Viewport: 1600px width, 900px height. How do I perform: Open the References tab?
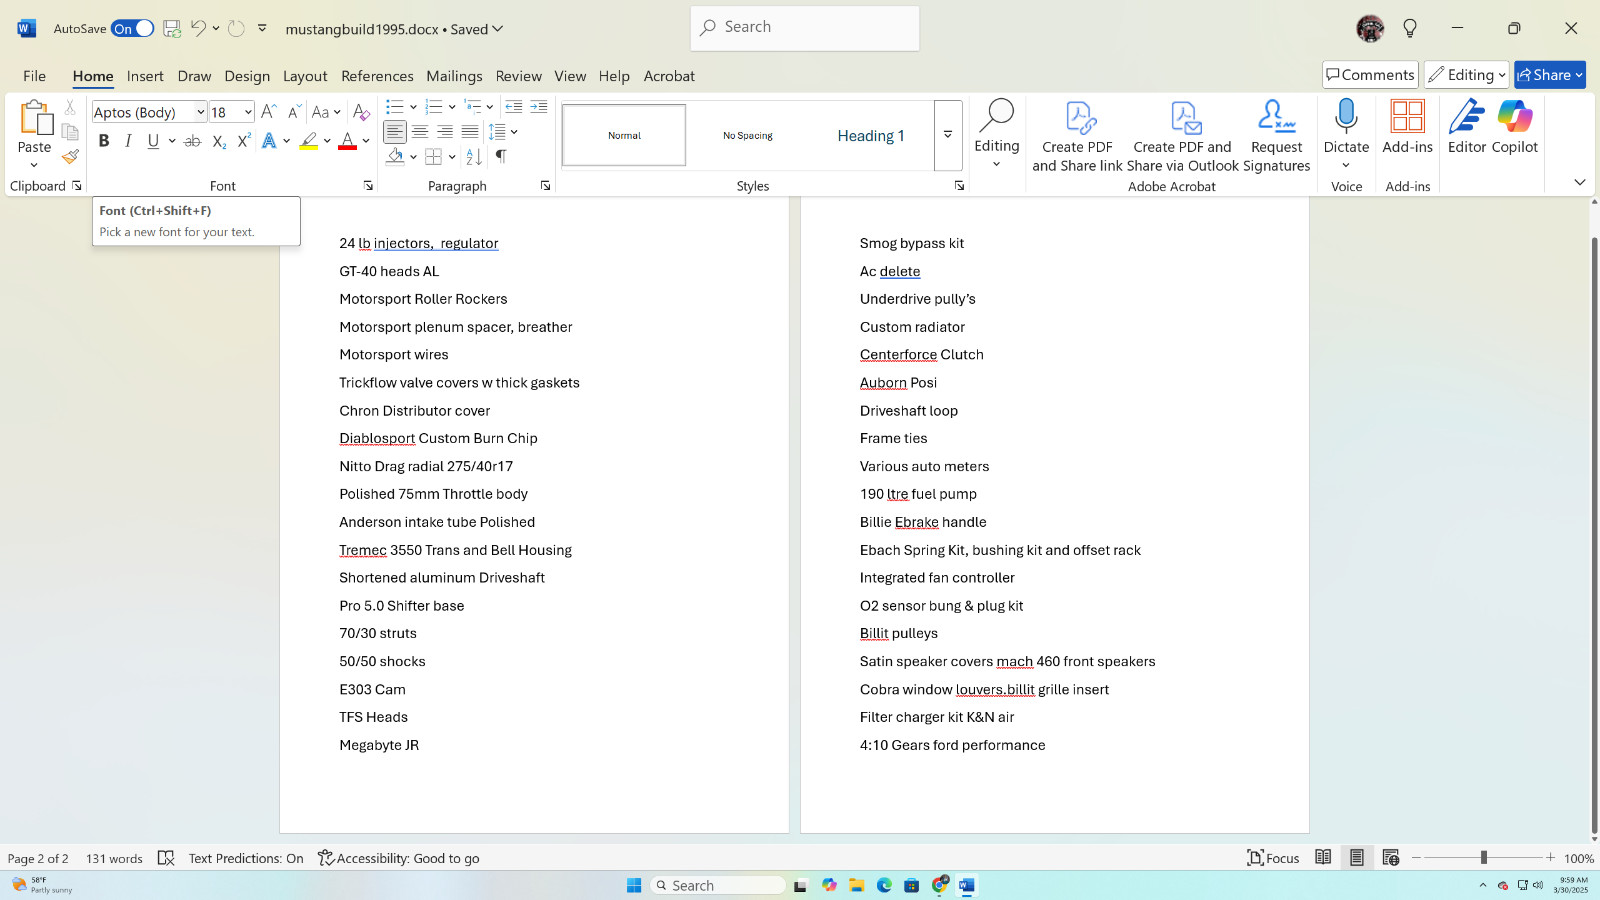377,76
